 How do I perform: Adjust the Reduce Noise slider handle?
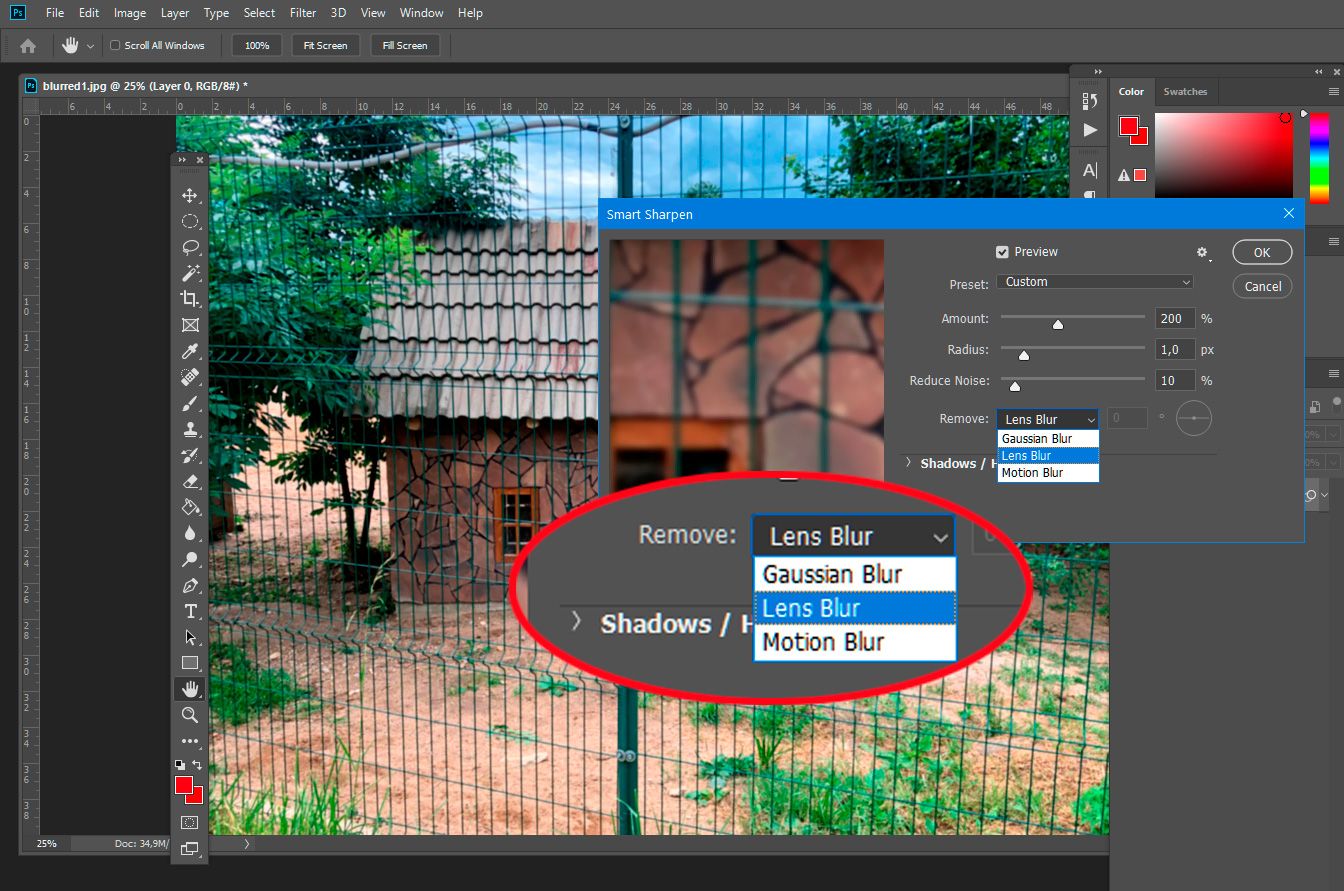(x=1015, y=386)
